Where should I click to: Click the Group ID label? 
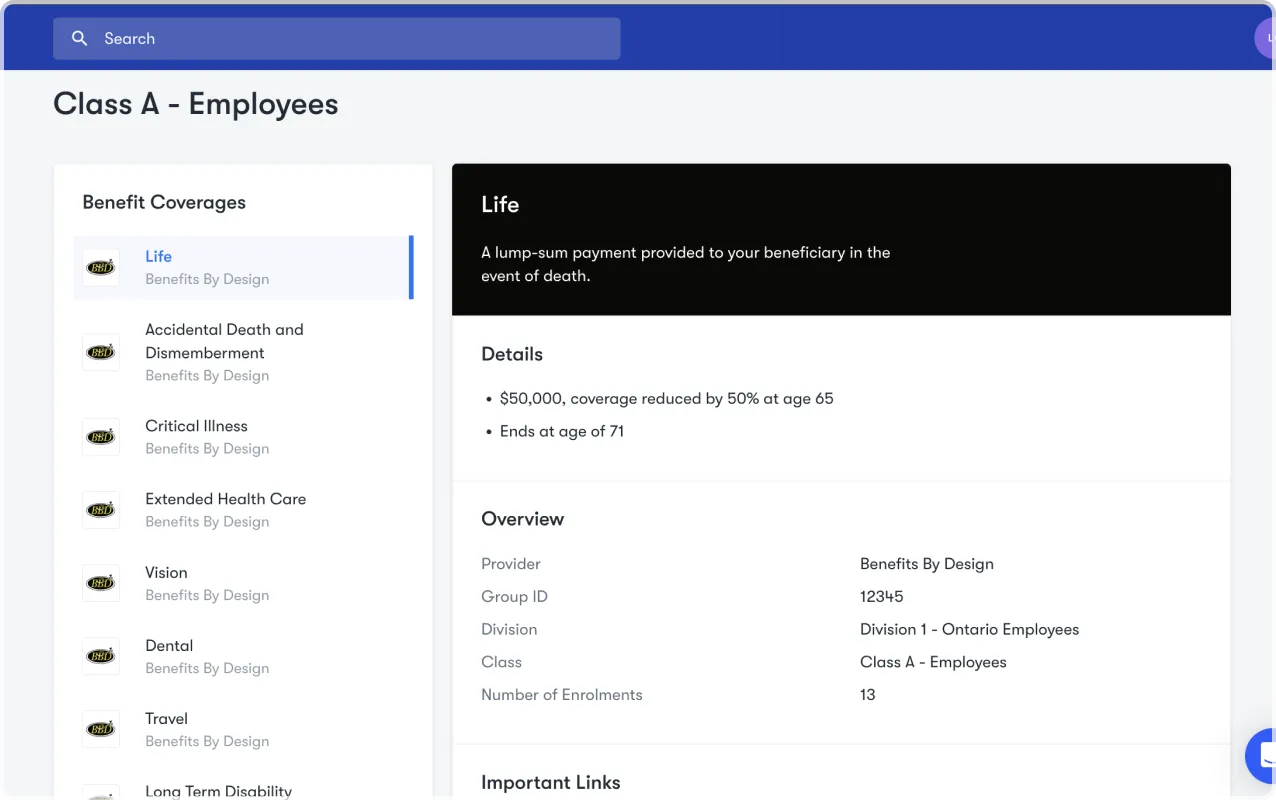tap(515, 597)
